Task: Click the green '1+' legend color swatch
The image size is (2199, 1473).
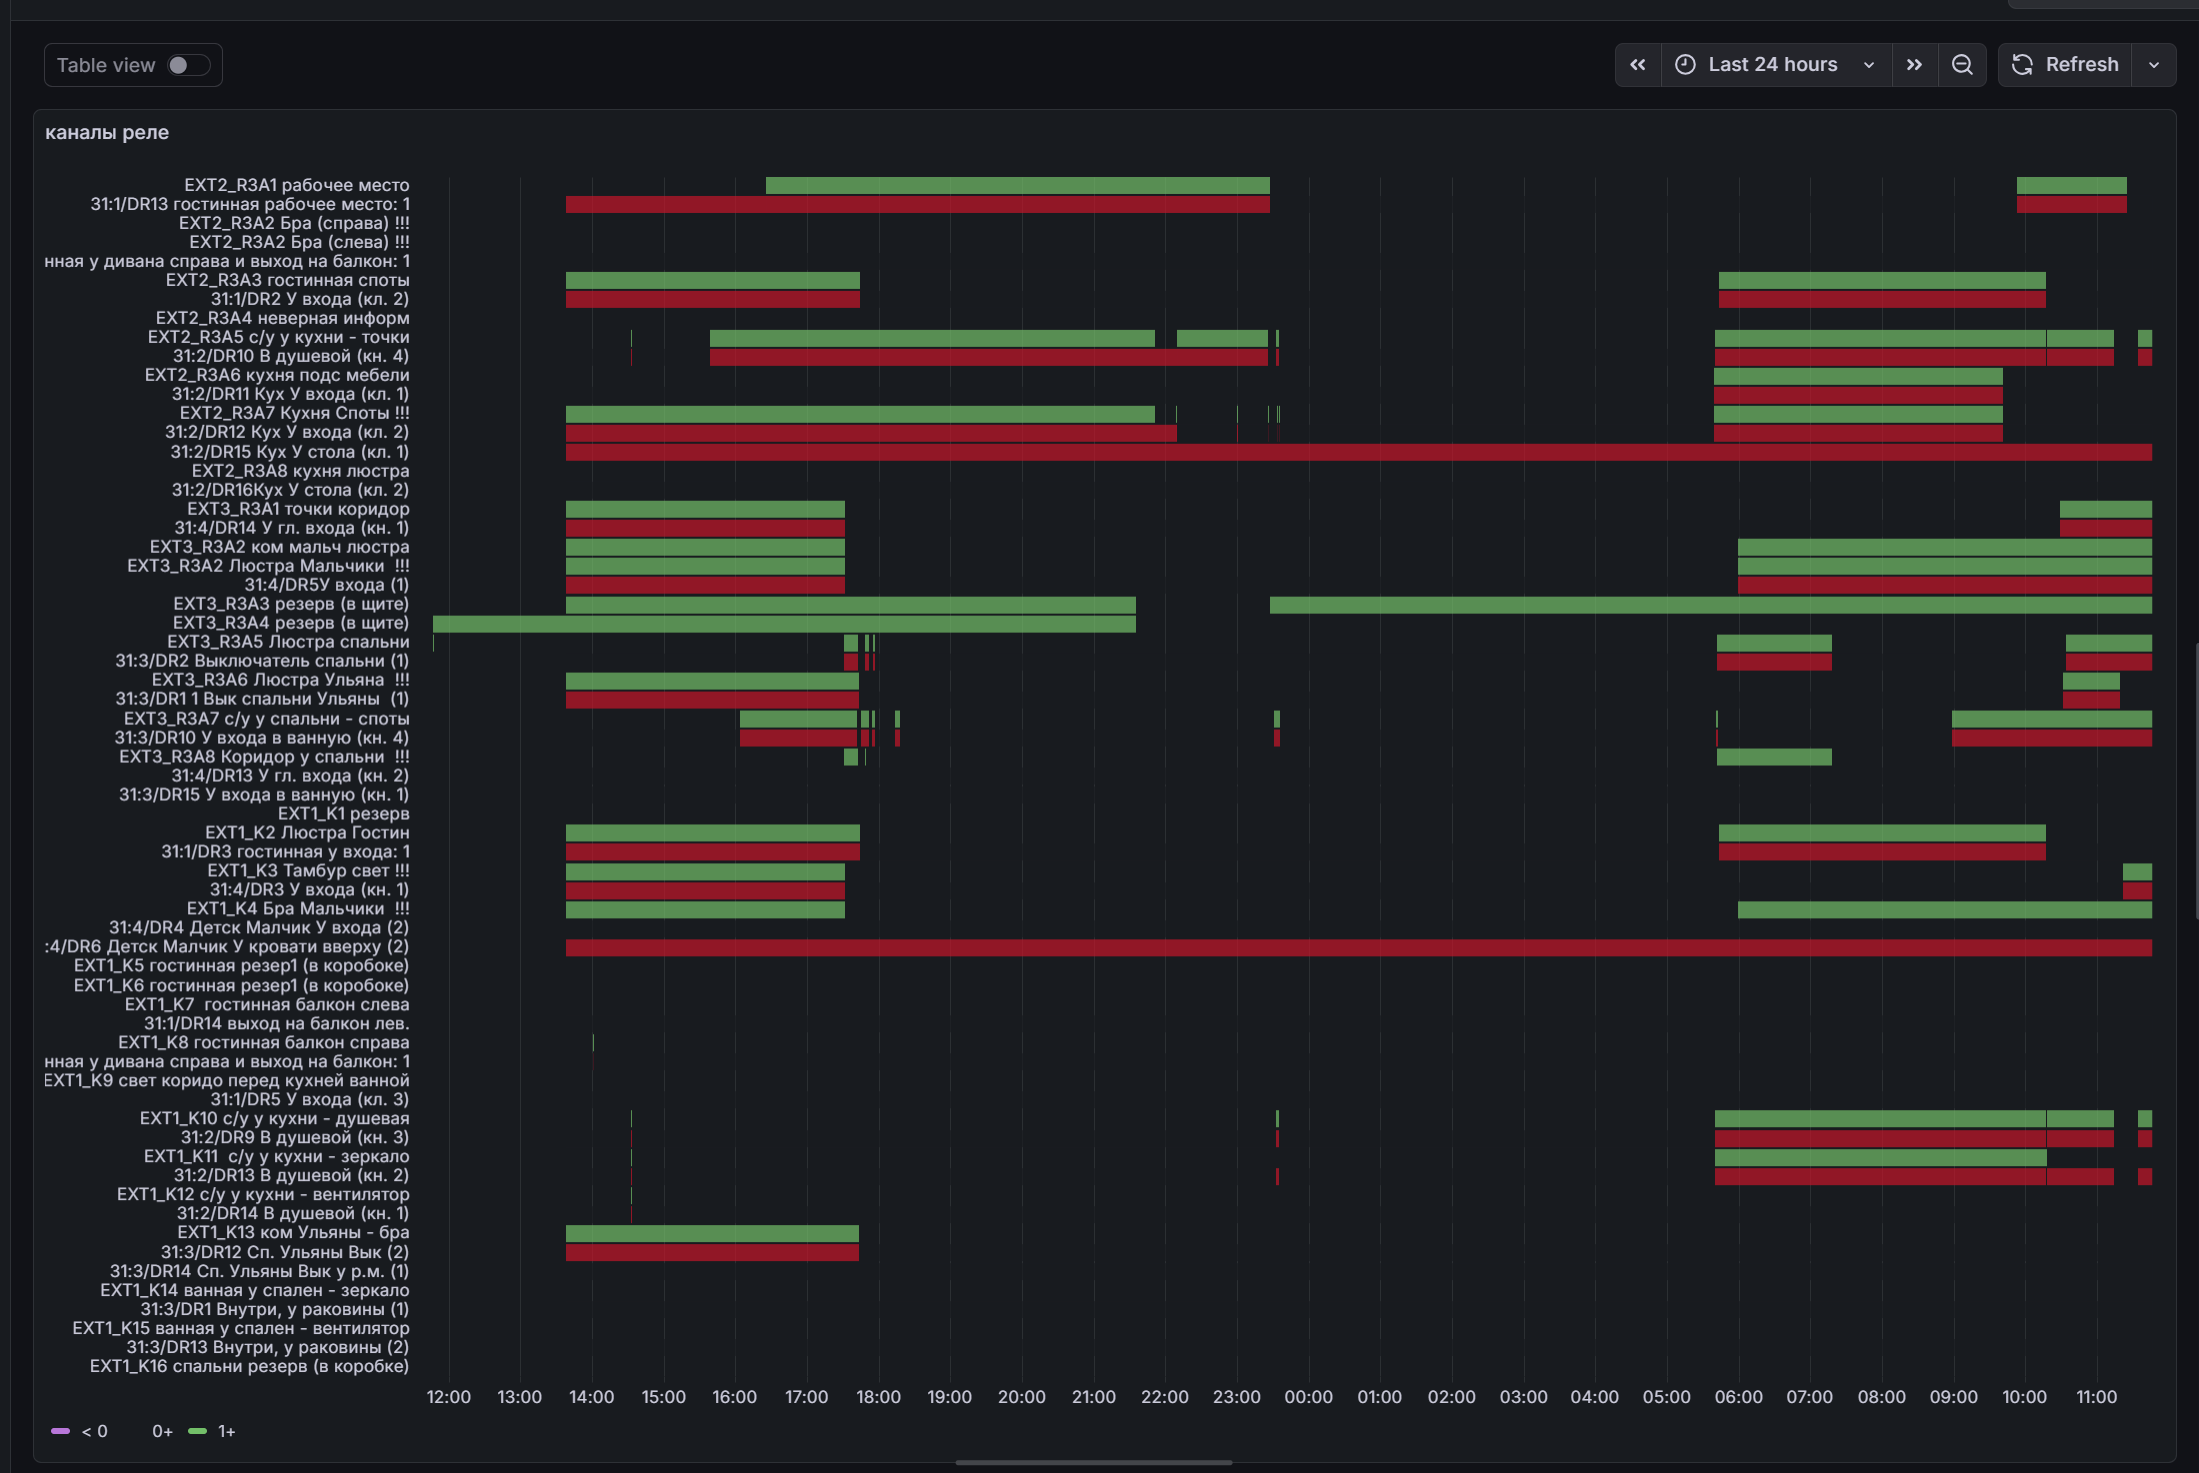Action: click(x=197, y=1432)
